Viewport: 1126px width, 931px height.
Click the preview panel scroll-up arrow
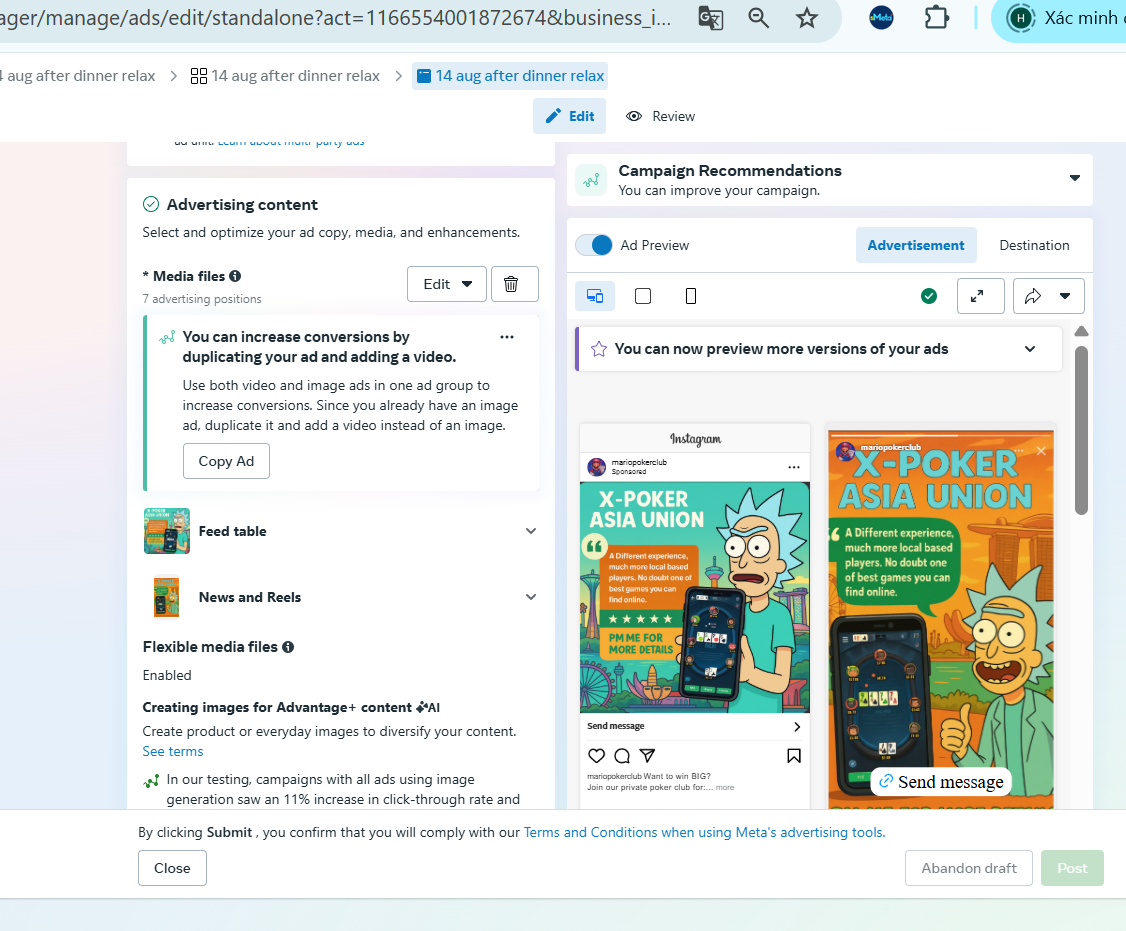coord(1081,331)
